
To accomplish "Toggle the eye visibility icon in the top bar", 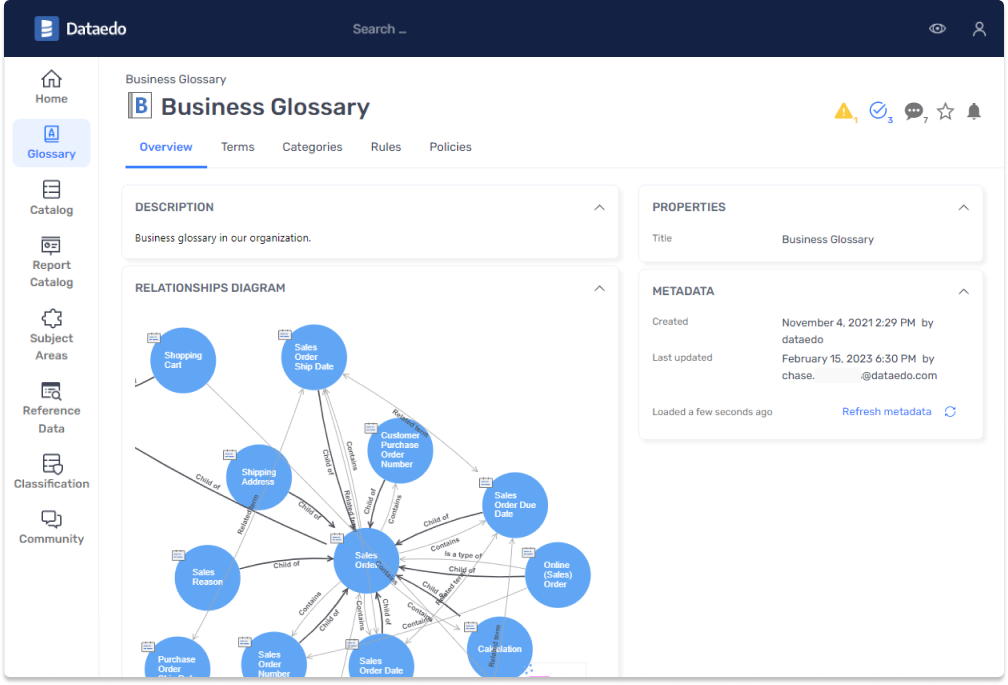I will tap(937, 28).
